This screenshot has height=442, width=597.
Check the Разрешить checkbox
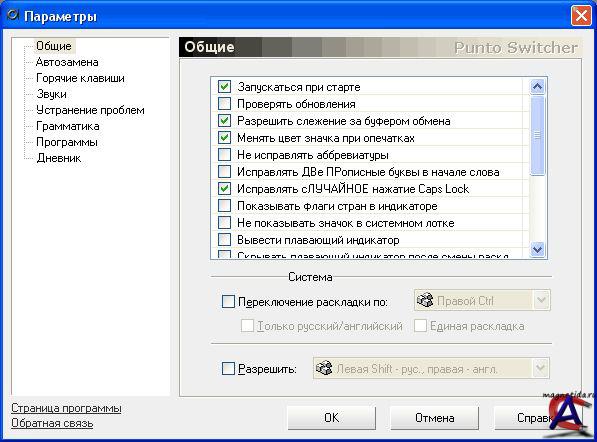(x=228, y=369)
